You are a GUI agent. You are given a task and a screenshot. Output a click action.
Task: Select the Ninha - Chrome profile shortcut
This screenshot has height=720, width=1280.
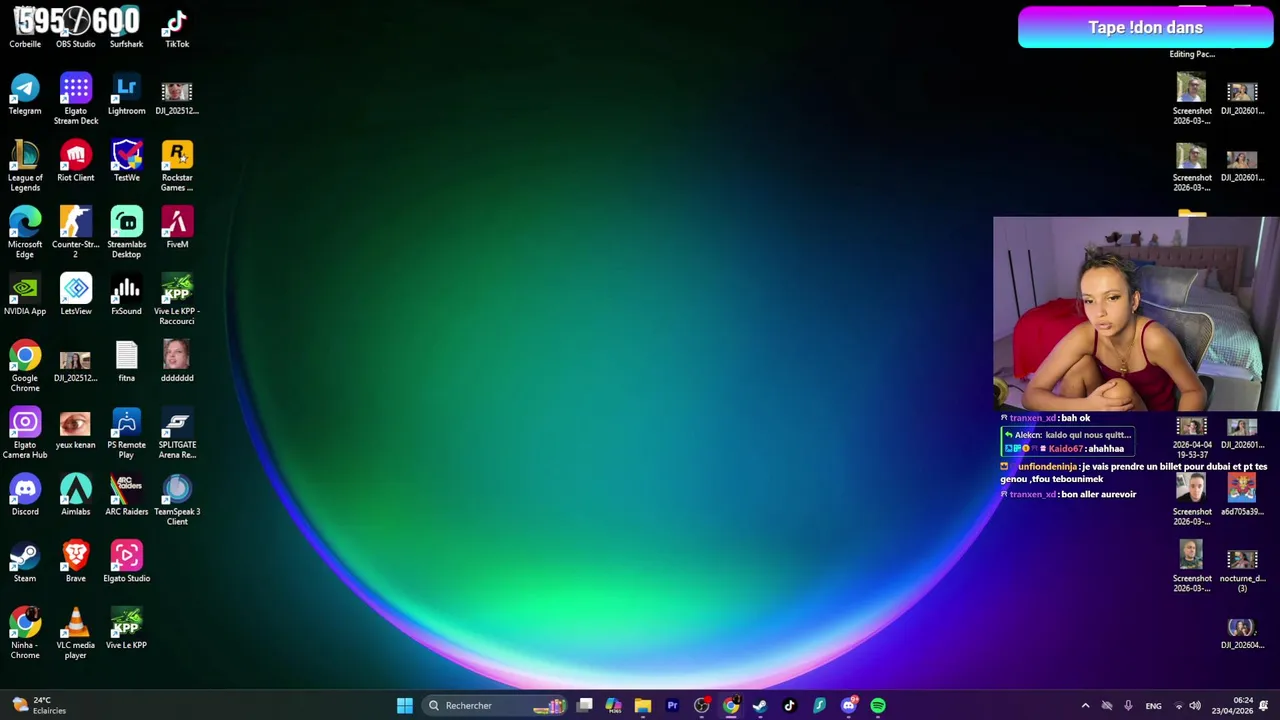coord(25,634)
